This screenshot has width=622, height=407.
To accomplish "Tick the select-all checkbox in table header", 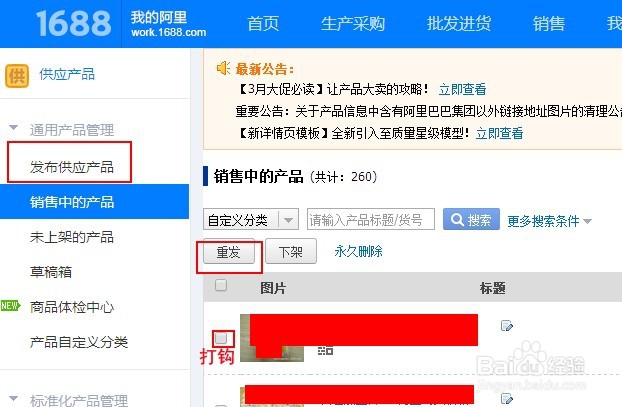I will click(x=221, y=285).
